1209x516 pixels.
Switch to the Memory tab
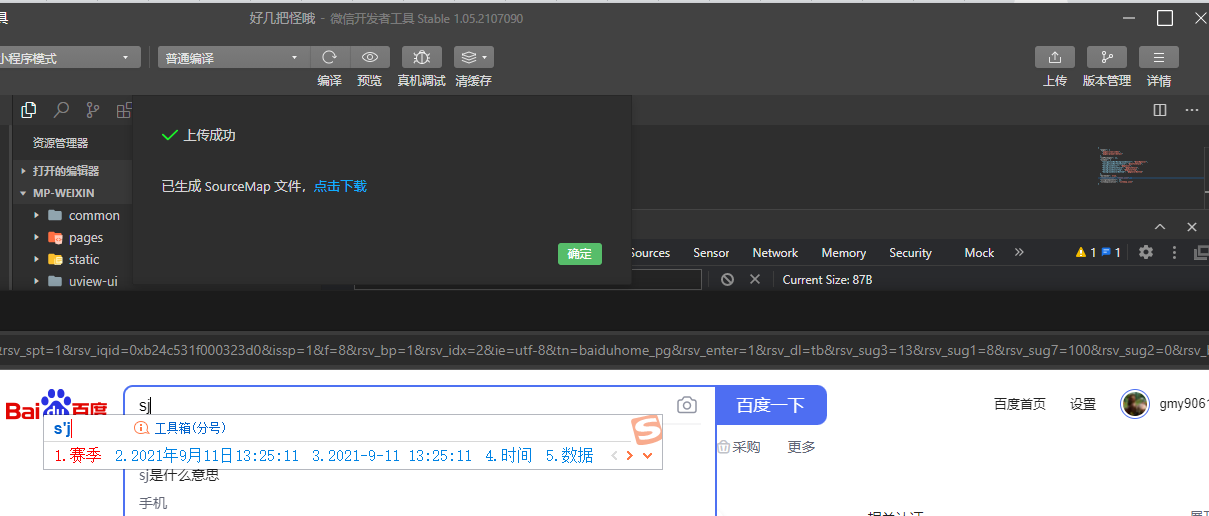(843, 253)
